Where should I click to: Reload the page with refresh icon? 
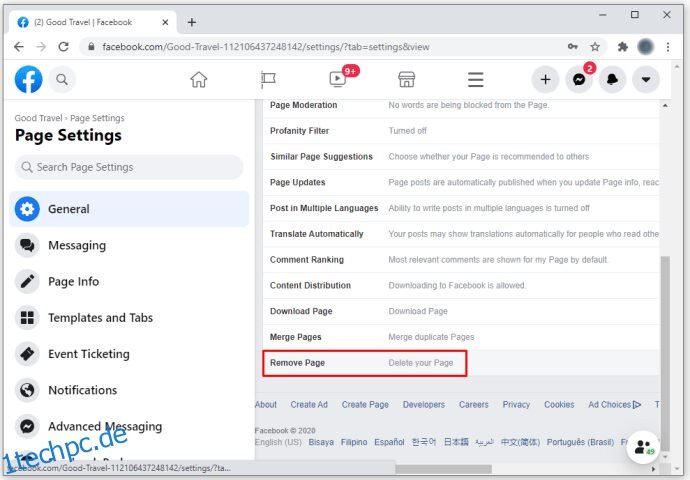pyautogui.click(x=64, y=47)
